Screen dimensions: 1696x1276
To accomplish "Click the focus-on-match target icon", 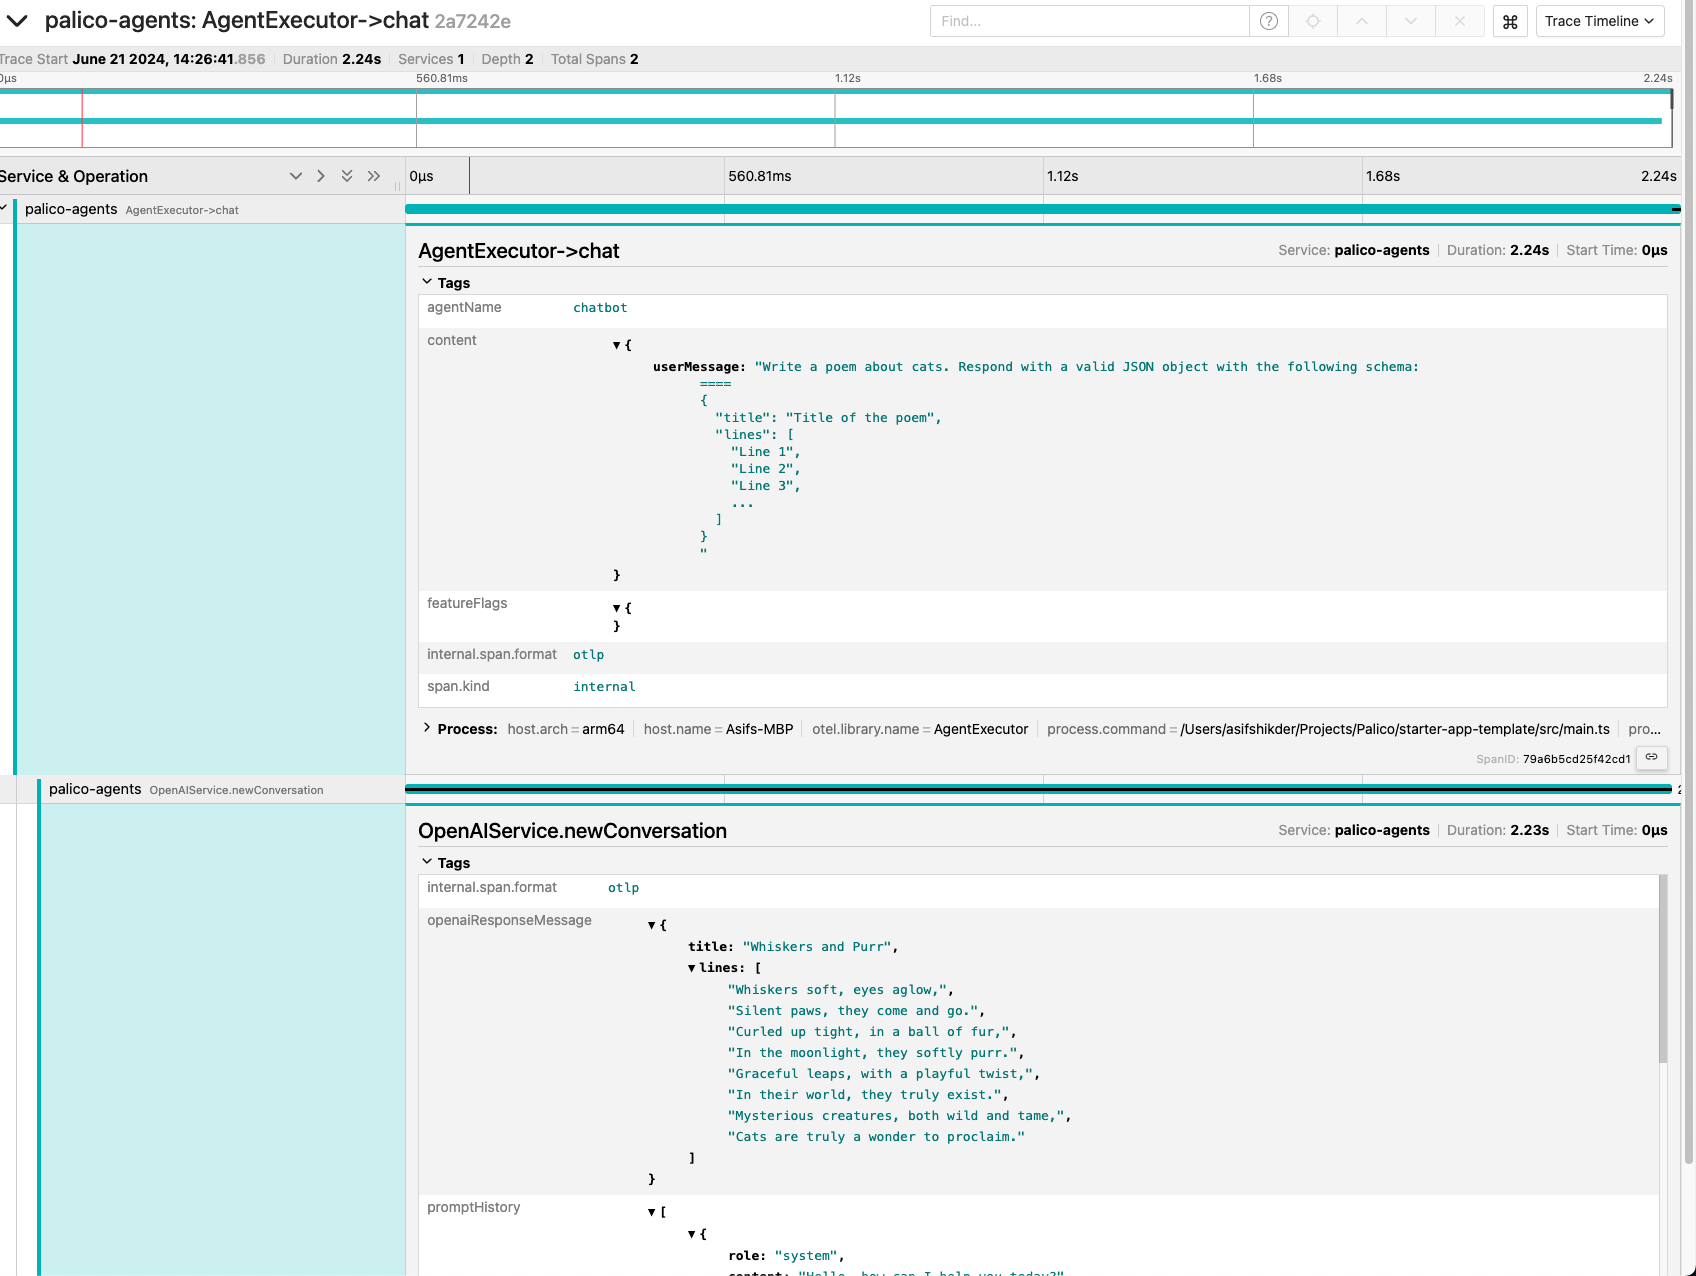I will point(1313,21).
